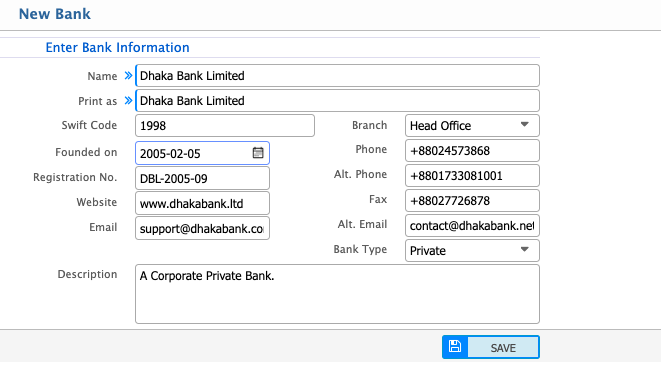Click the Branch label
This screenshot has width=661, height=390.
pyautogui.click(x=370, y=125)
